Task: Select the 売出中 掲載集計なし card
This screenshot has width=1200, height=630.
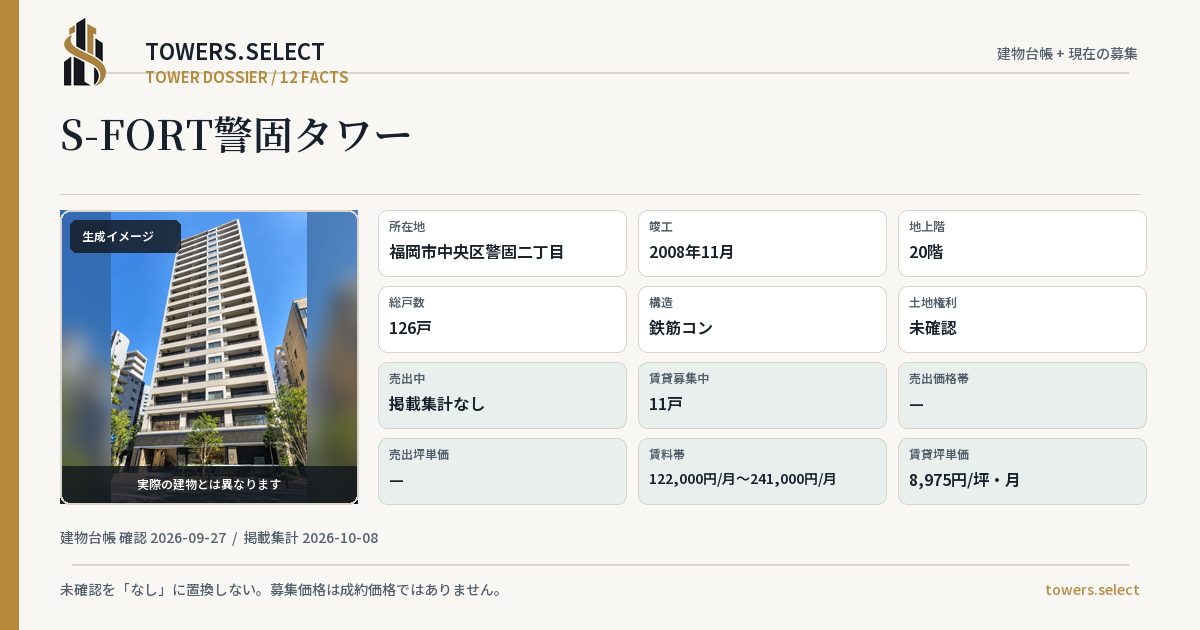Action: [502, 395]
